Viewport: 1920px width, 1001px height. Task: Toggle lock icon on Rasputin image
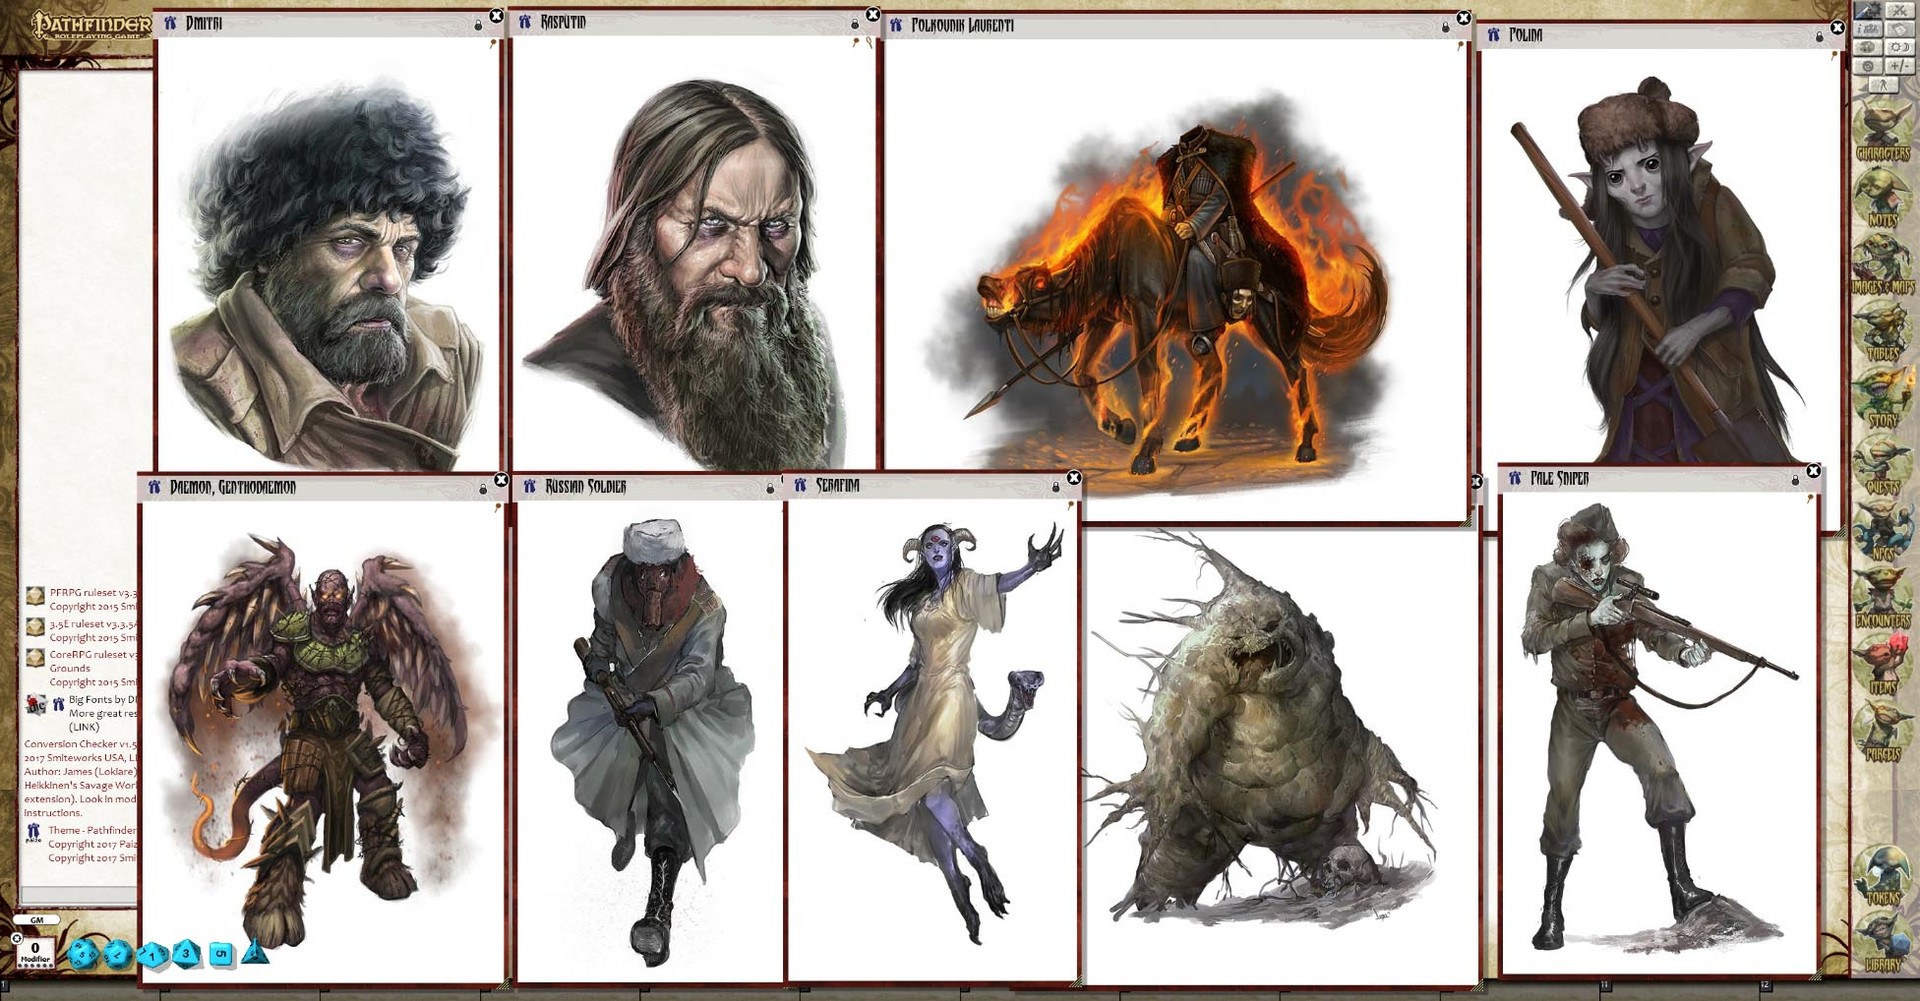coord(855,23)
